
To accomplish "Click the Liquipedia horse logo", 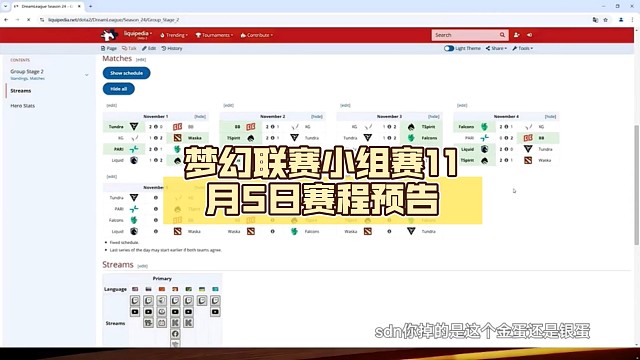I will click(x=109, y=35).
